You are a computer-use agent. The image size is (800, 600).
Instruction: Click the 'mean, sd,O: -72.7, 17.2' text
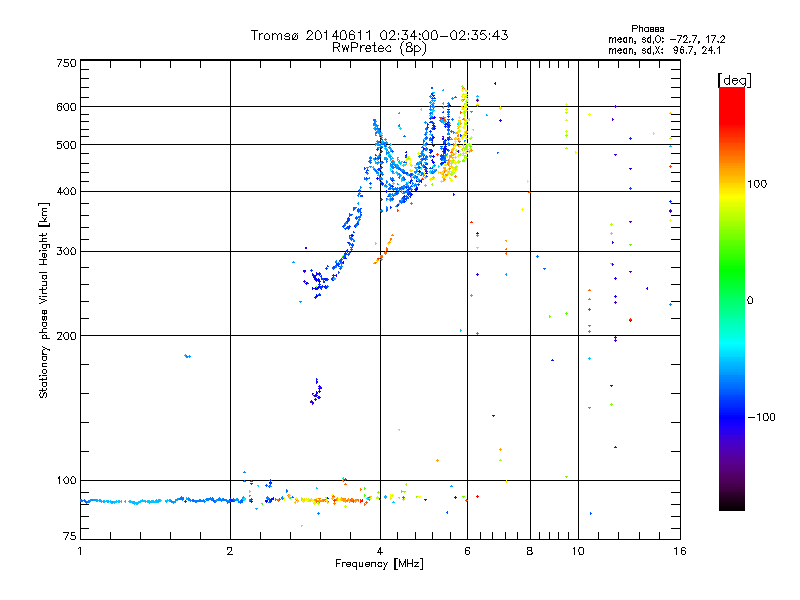pyautogui.click(x=666, y=40)
